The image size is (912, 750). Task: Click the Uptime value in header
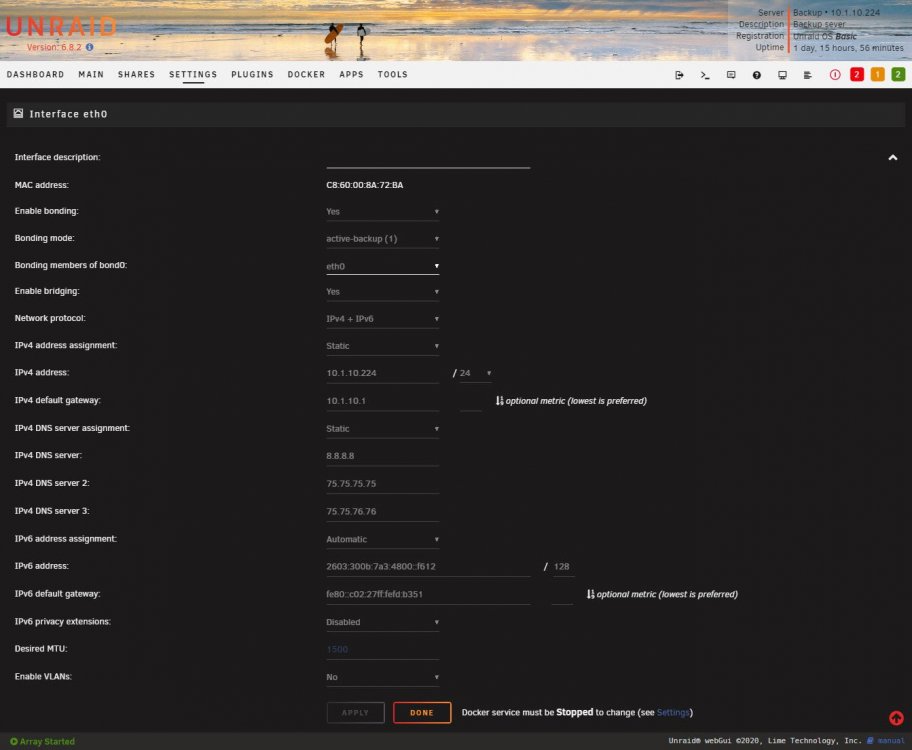849,48
